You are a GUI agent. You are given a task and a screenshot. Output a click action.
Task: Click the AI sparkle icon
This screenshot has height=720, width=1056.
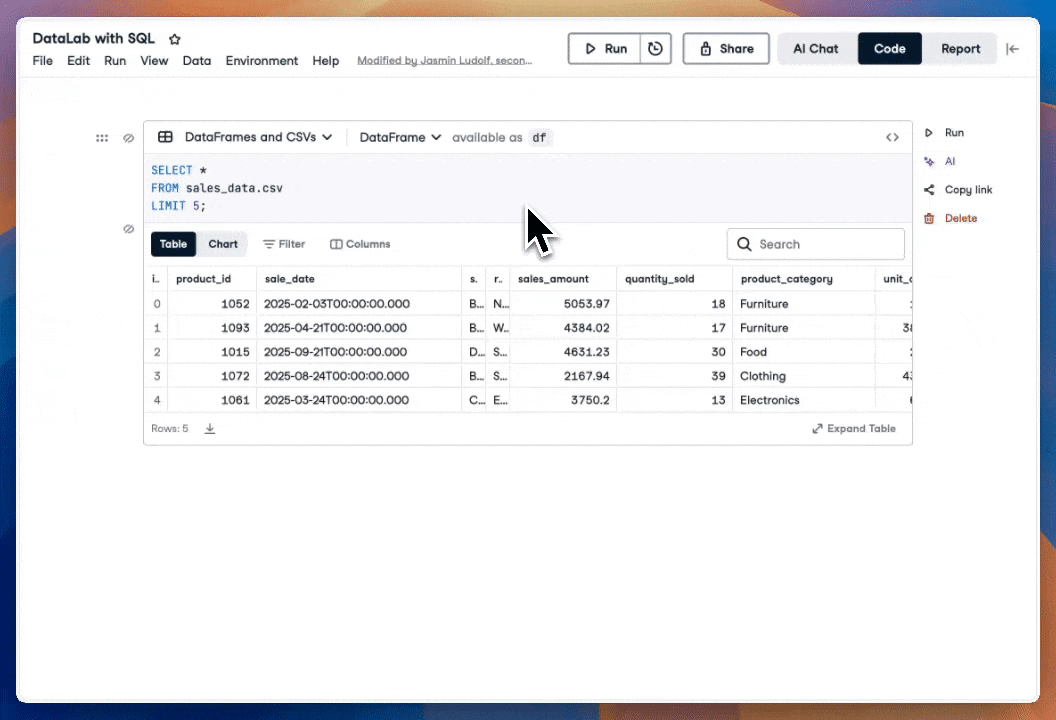[x=929, y=161]
